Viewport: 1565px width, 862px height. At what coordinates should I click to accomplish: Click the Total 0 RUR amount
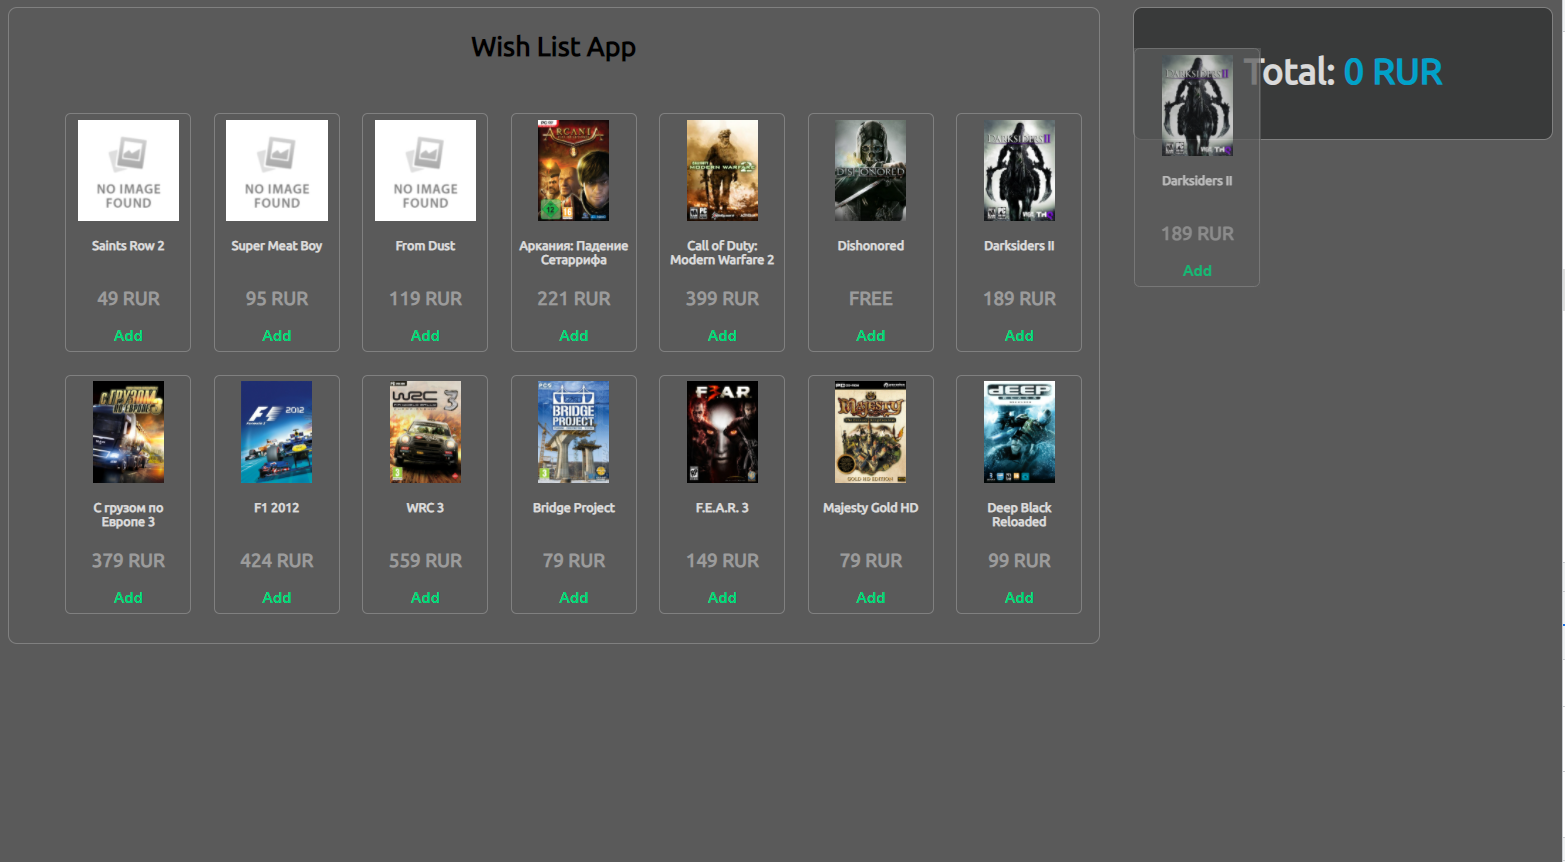pyautogui.click(x=1392, y=72)
